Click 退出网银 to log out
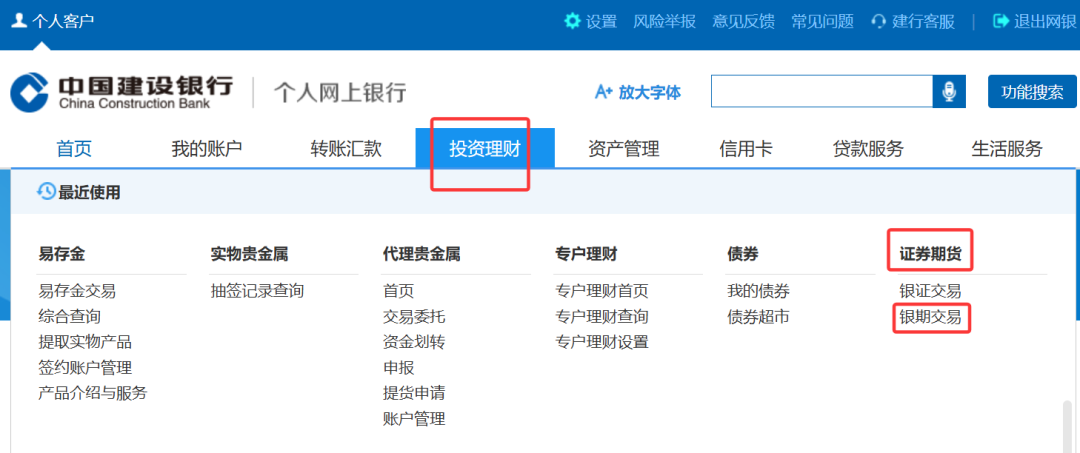Viewport: 1080px width, 453px height. 1045,21
